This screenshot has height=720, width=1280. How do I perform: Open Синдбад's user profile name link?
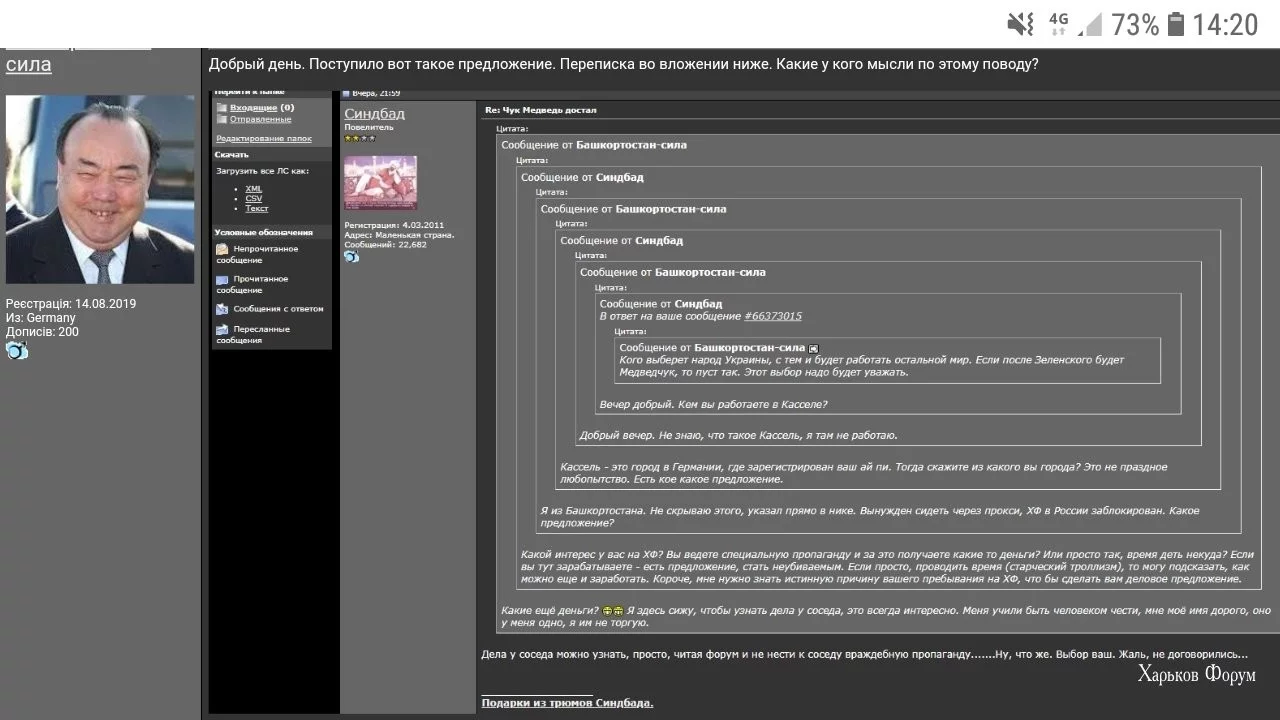[x=374, y=114]
